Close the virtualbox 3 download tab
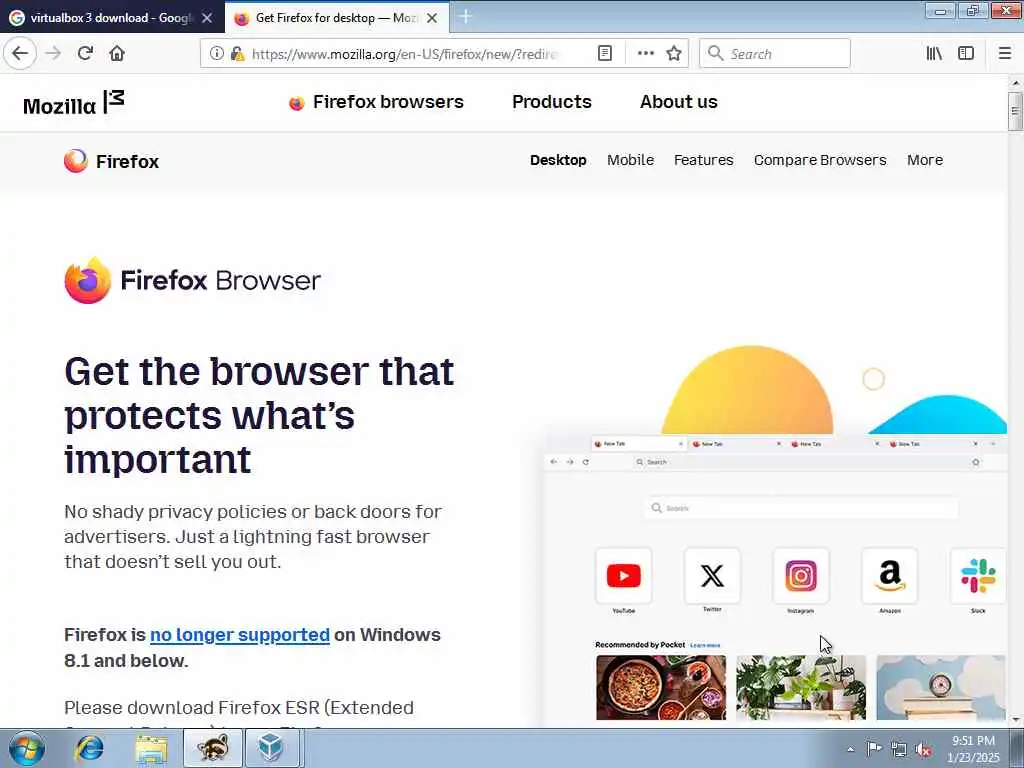The height and width of the screenshot is (768, 1024). [207, 18]
